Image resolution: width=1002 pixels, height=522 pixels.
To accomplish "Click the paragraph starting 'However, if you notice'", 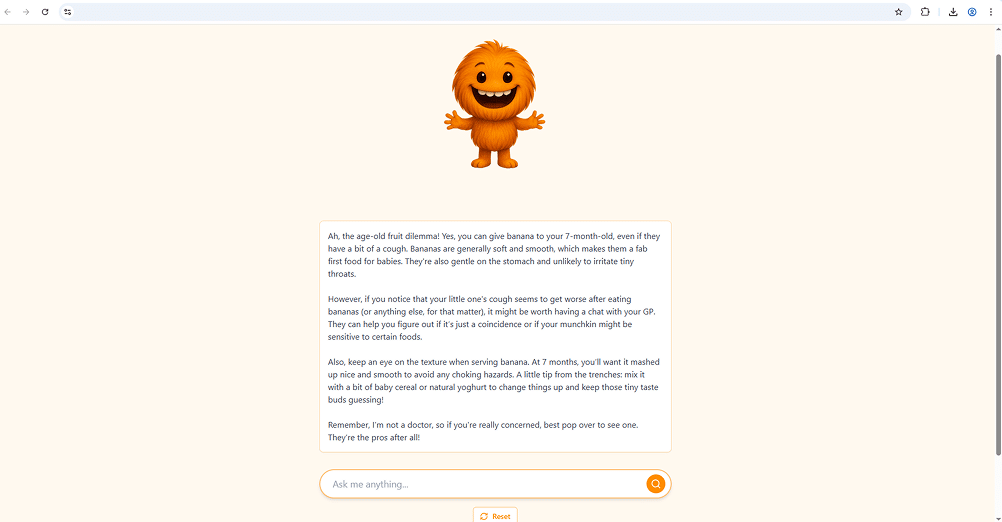I will click(491, 318).
